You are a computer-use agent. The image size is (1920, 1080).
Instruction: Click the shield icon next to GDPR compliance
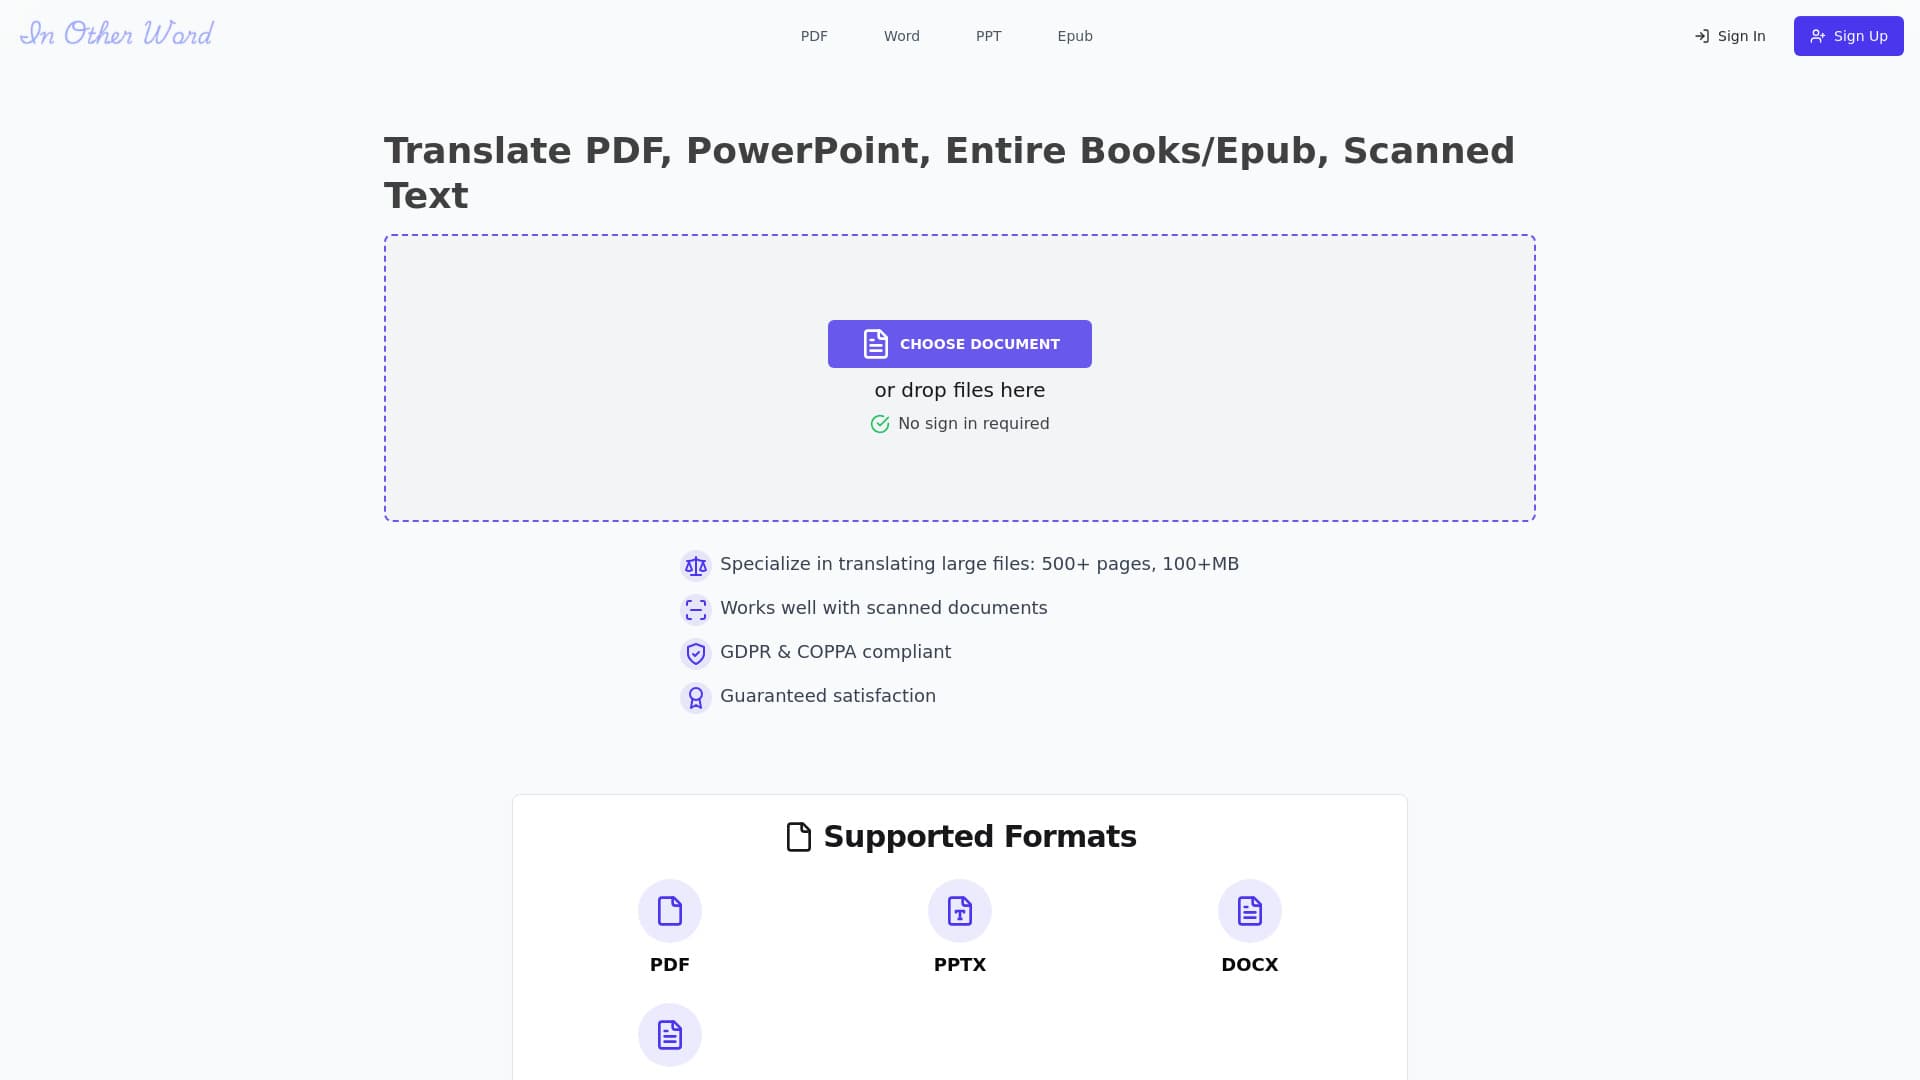695,653
